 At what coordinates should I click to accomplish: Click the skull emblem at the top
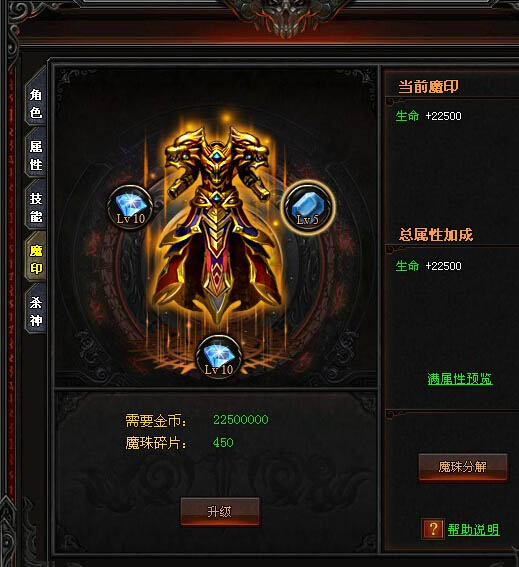[288, 19]
